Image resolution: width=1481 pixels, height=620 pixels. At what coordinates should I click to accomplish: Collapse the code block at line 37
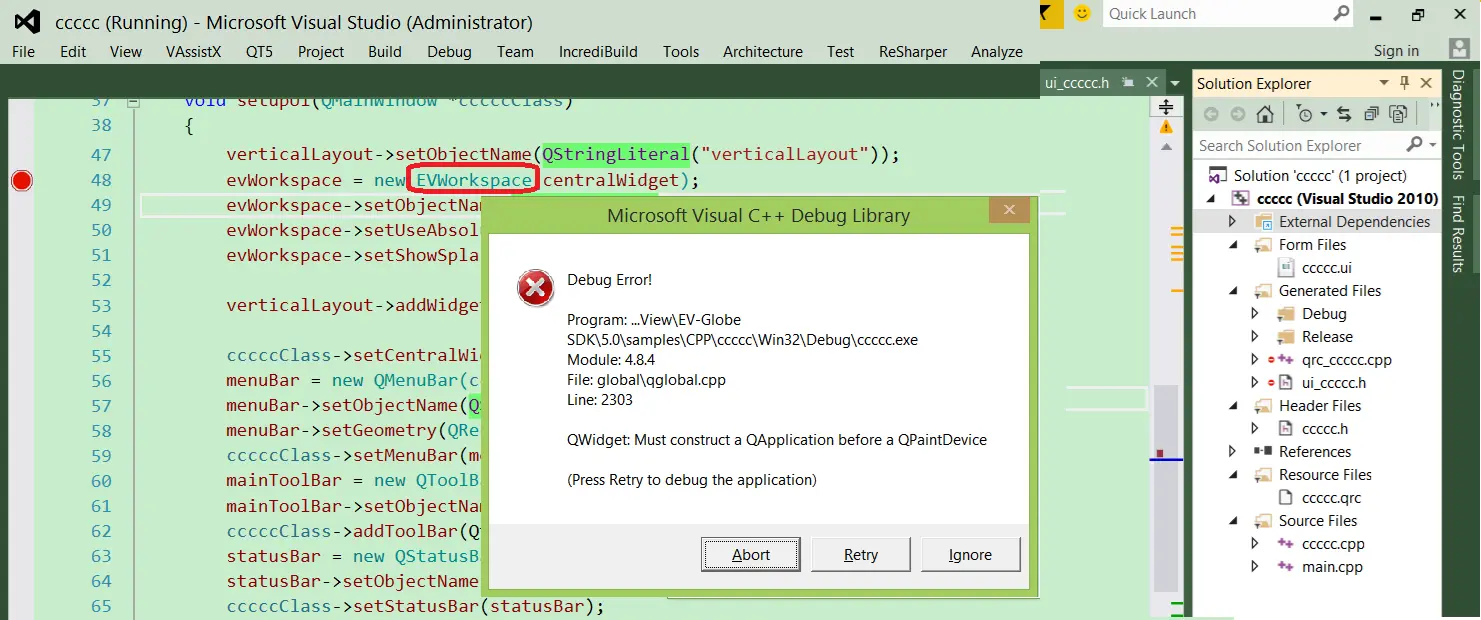(x=133, y=101)
